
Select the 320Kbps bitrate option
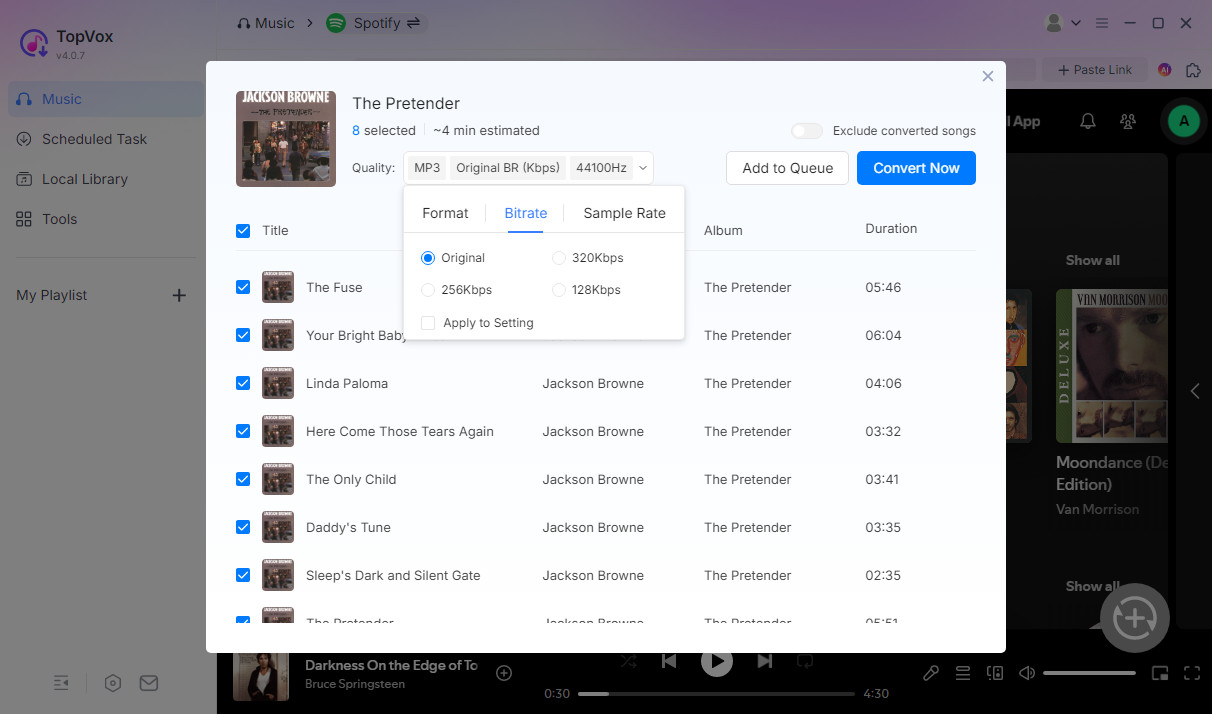(559, 258)
